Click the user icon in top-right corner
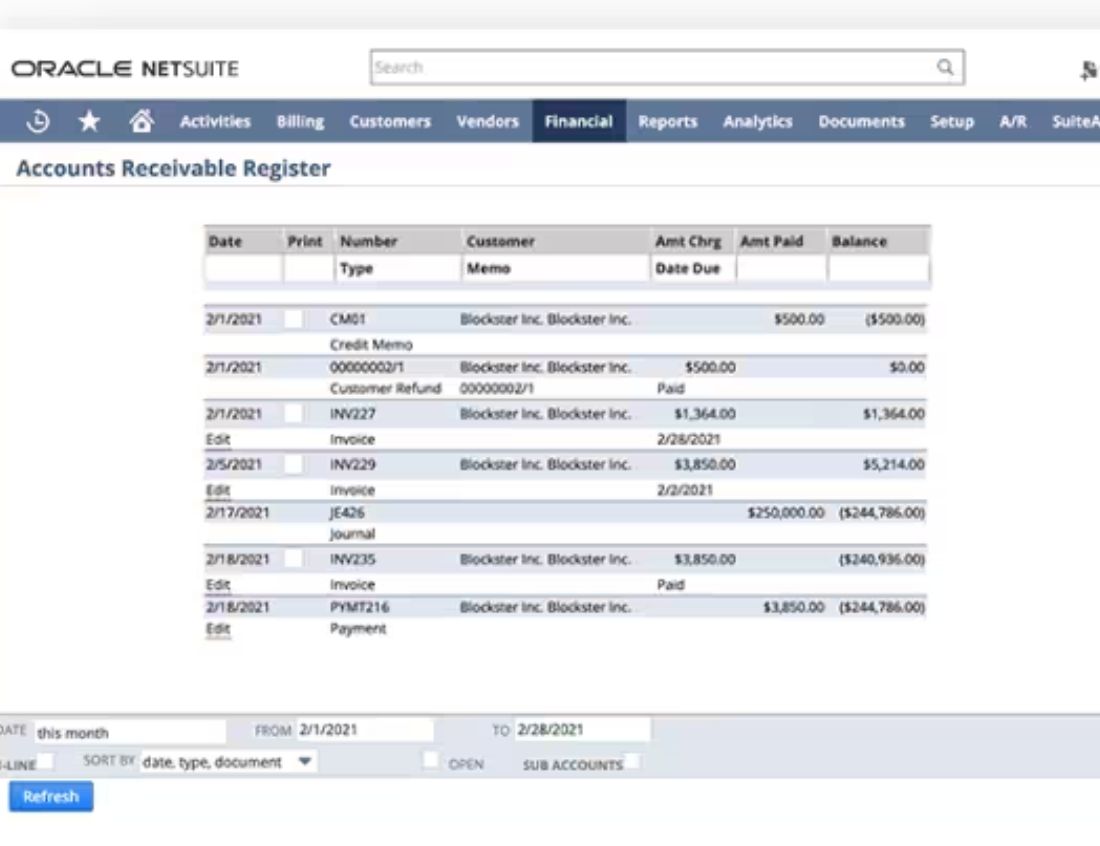This screenshot has width=1100, height=846. [1089, 70]
